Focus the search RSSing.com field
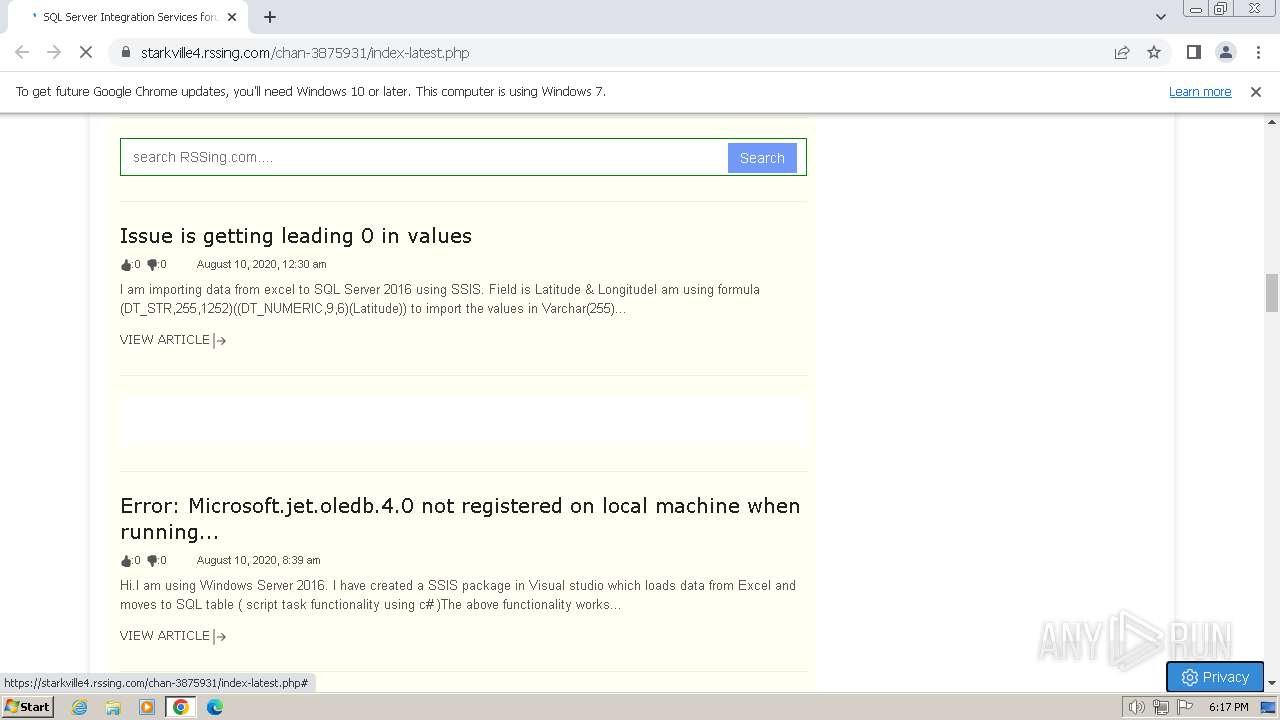The image size is (1280, 720). [424, 157]
